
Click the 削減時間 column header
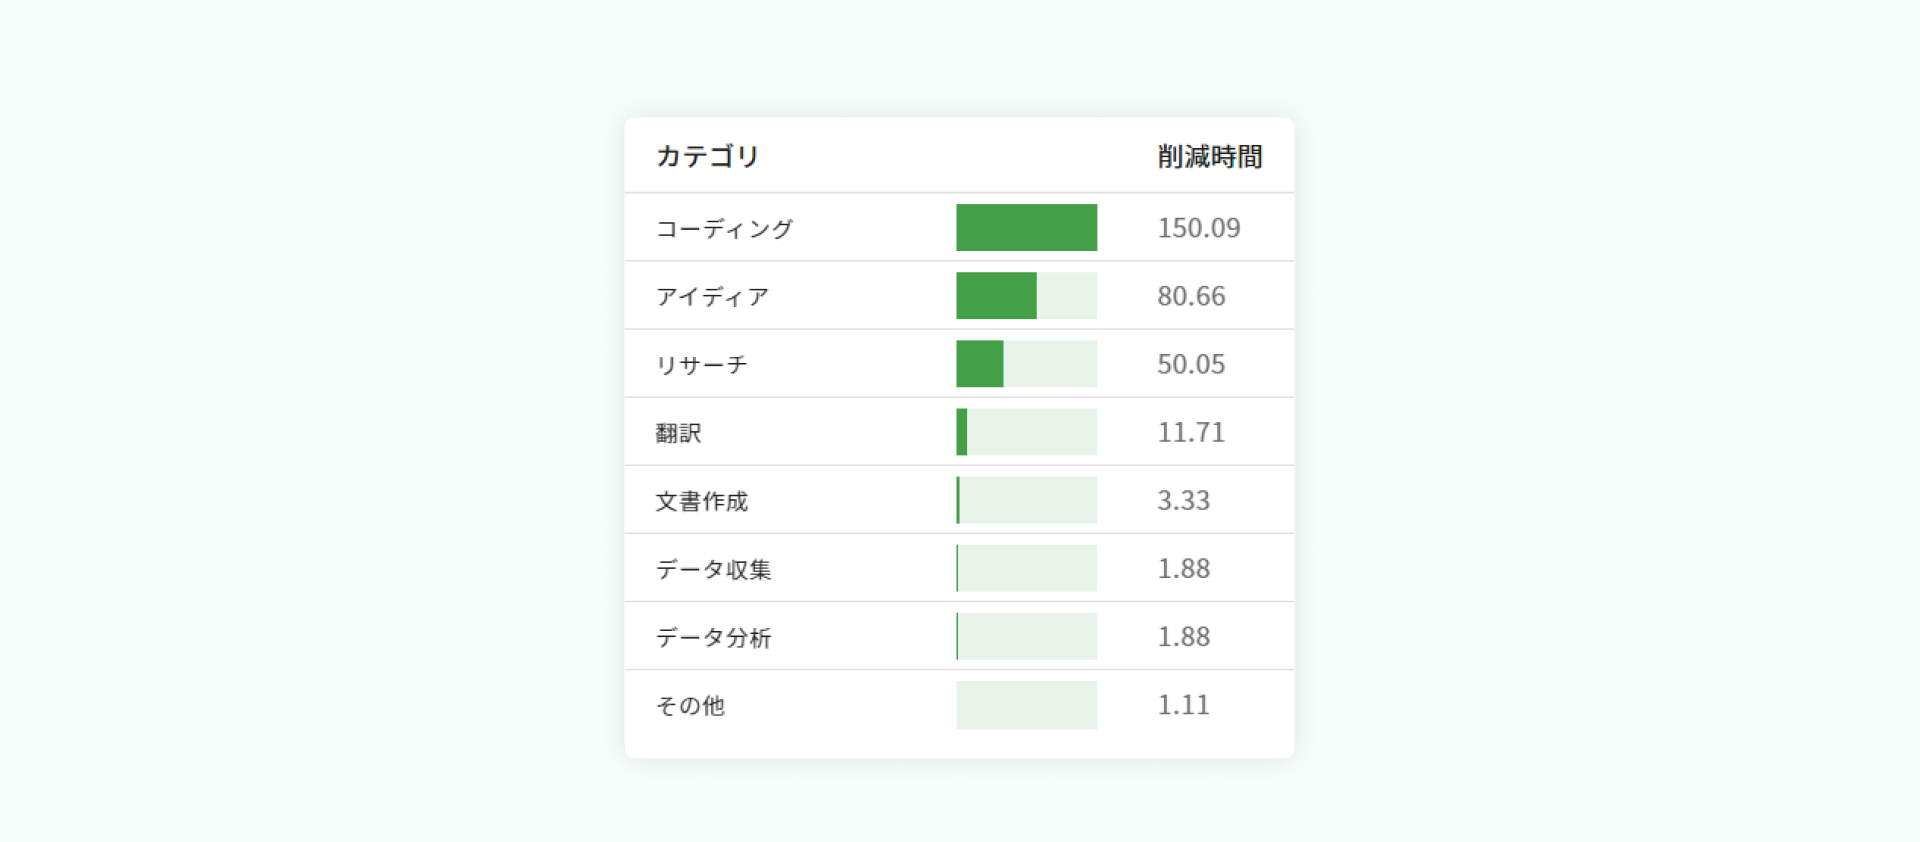(x=1209, y=156)
